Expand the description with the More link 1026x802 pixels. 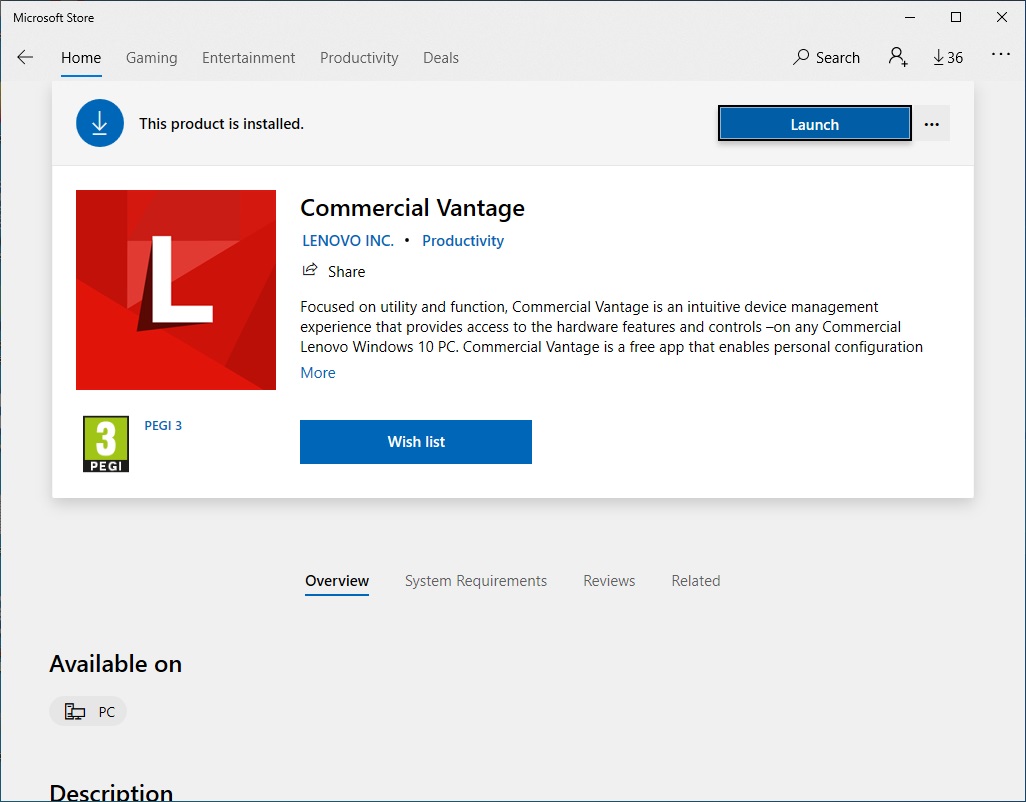pyautogui.click(x=317, y=372)
